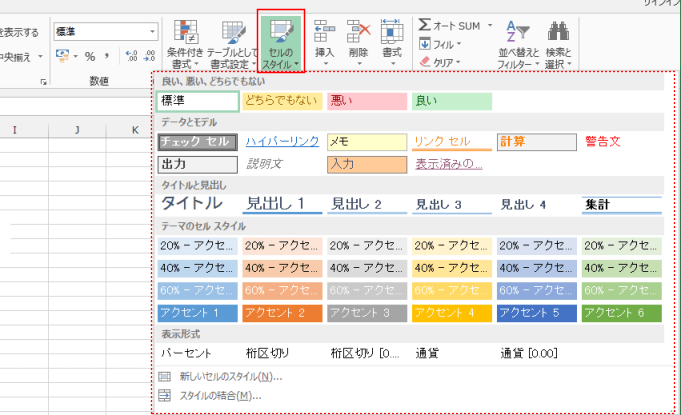The image size is (681, 415).
Task: Click the 削除 (Delete) cells icon
Action: click(358, 40)
